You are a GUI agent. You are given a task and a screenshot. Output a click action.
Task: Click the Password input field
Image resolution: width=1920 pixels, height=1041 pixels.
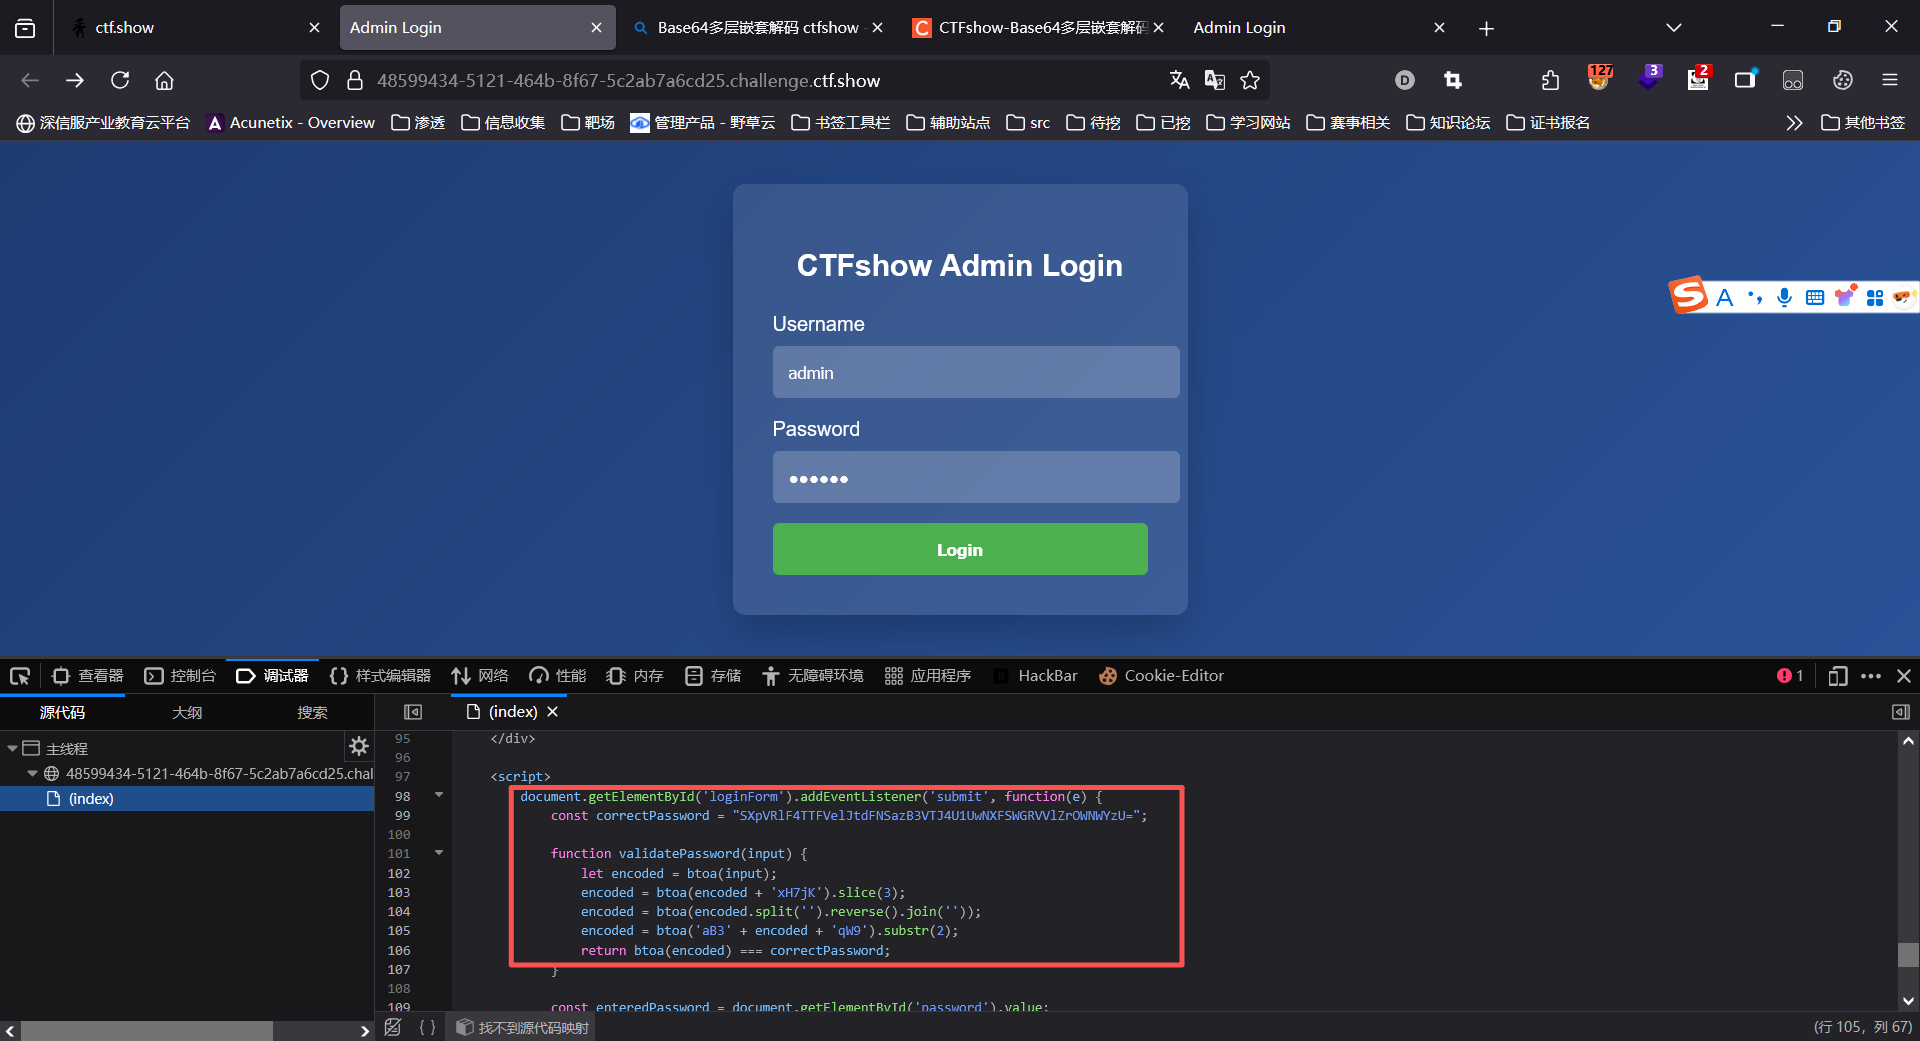975,477
